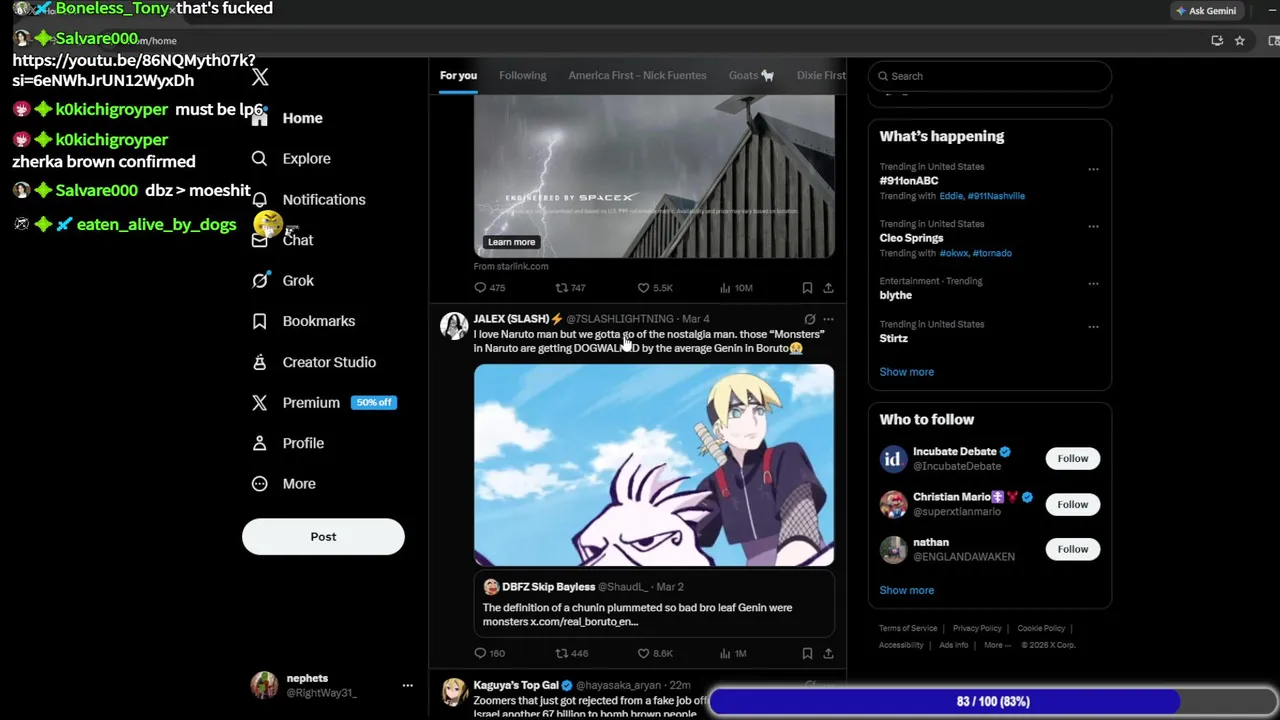Repost the Starlink post (747)
This screenshot has width=1280, height=720.
click(x=571, y=288)
